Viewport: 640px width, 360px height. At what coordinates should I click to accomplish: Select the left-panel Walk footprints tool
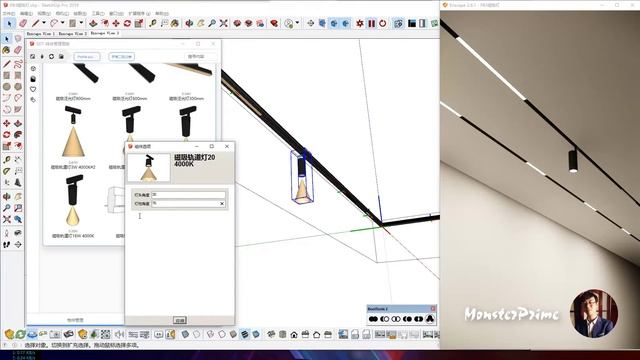7,244
